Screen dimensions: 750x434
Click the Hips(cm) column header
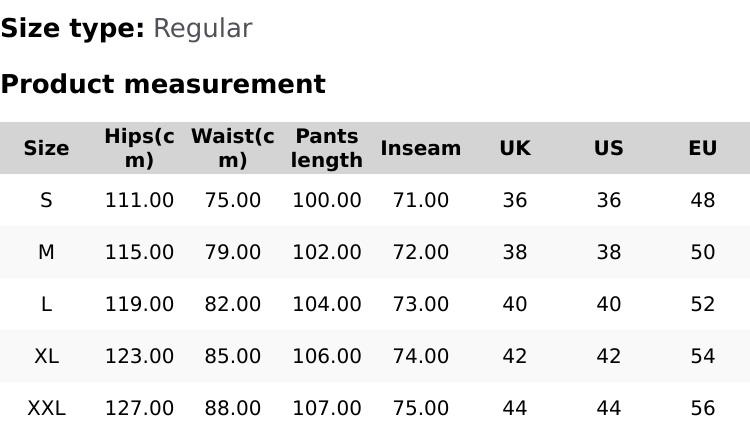click(x=139, y=148)
